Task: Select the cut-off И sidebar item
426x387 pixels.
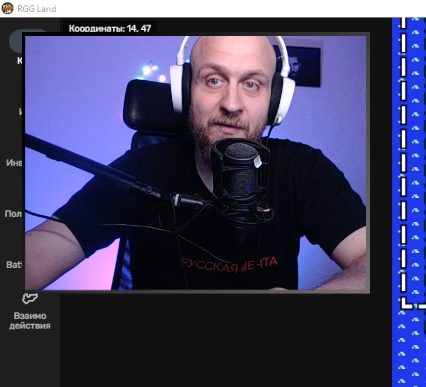Action: point(20,112)
